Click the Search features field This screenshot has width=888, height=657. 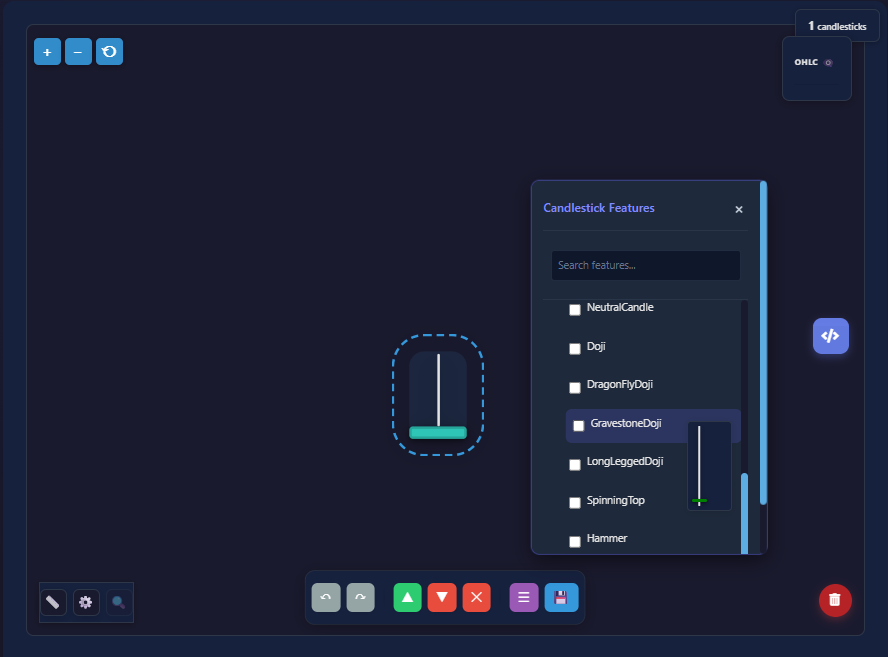click(645, 265)
